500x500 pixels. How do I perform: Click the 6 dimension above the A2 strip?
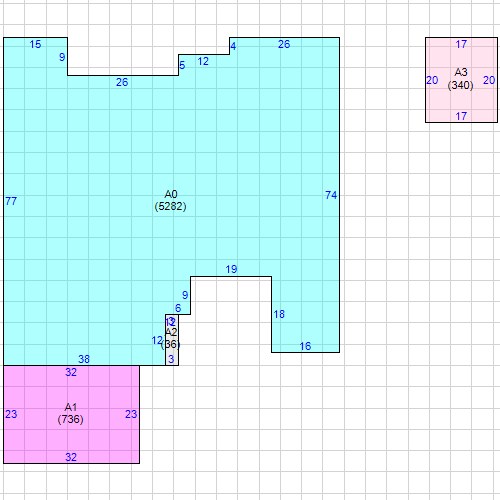(x=178, y=308)
